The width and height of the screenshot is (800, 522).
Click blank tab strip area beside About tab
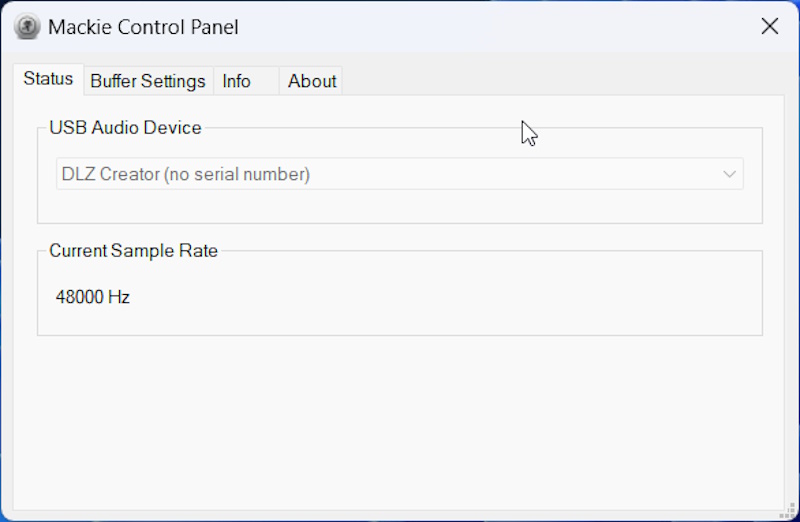(x=561, y=81)
